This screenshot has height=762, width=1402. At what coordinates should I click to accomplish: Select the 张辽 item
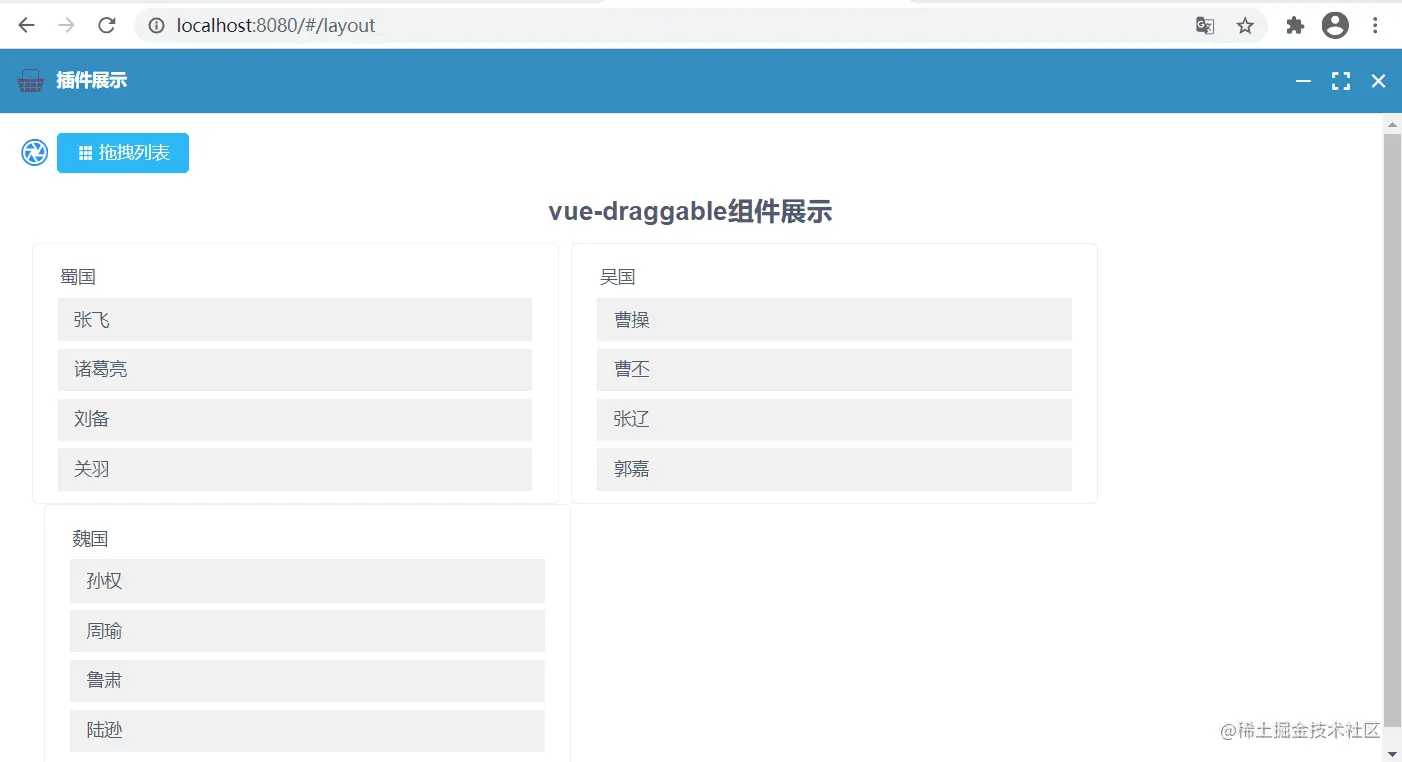pos(834,420)
